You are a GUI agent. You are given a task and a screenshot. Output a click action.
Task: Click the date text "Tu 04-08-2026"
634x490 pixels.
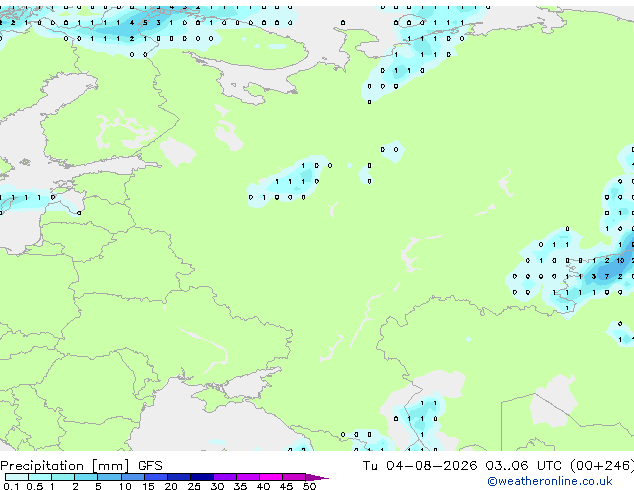pos(420,466)
